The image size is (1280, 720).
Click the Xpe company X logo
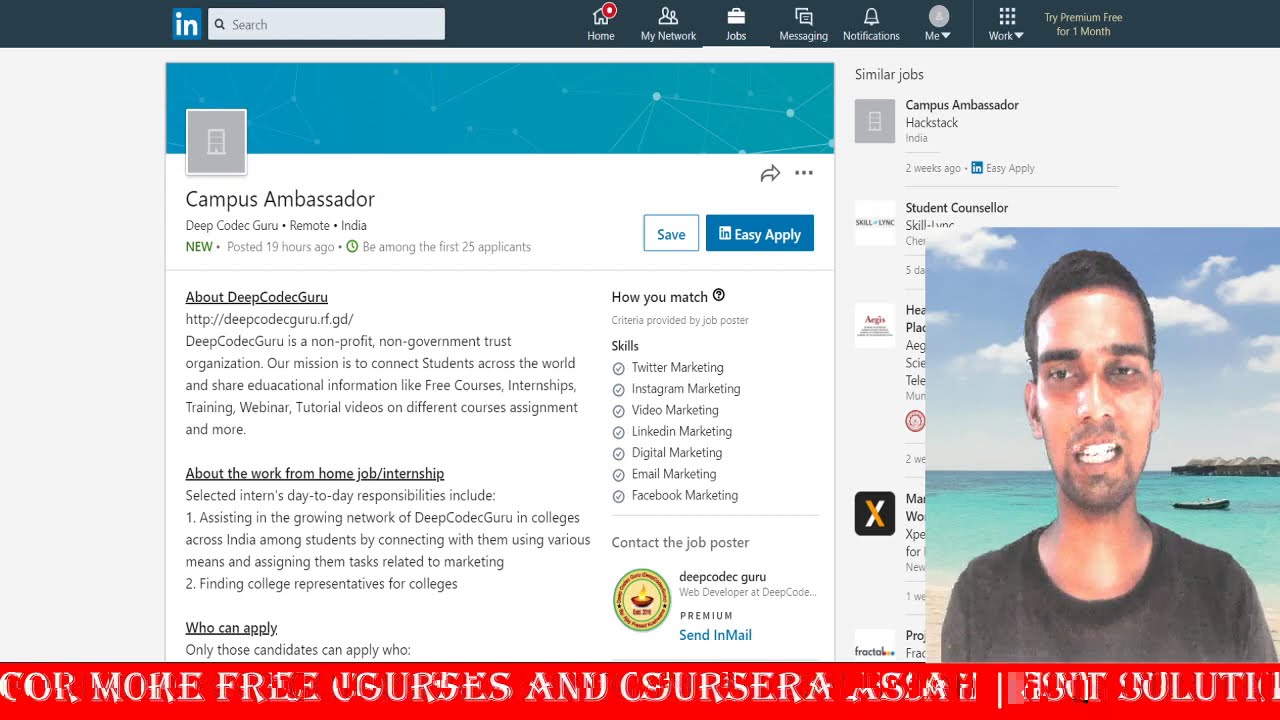point(875,514)
